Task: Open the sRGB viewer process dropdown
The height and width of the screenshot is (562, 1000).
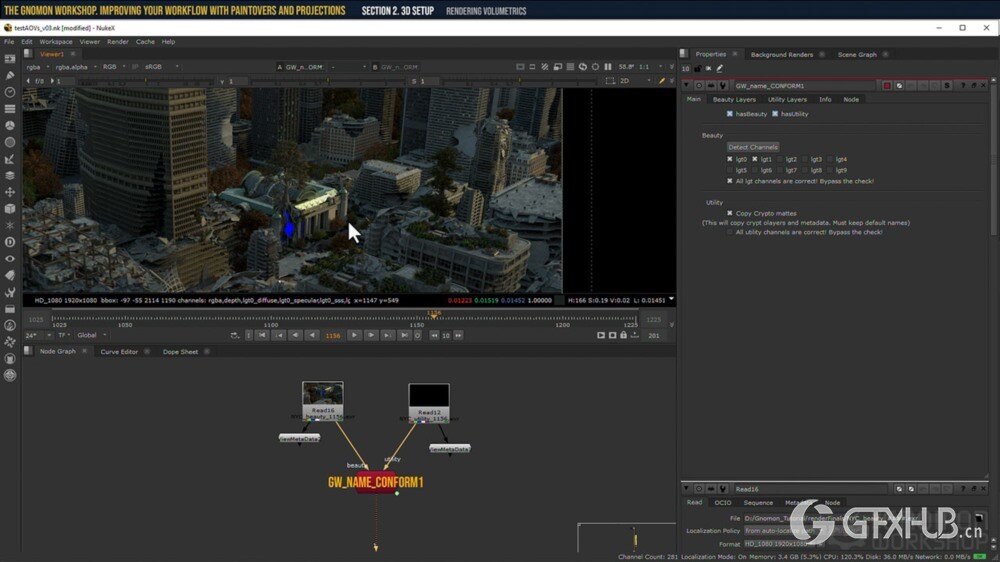Action: coord(161,67)
